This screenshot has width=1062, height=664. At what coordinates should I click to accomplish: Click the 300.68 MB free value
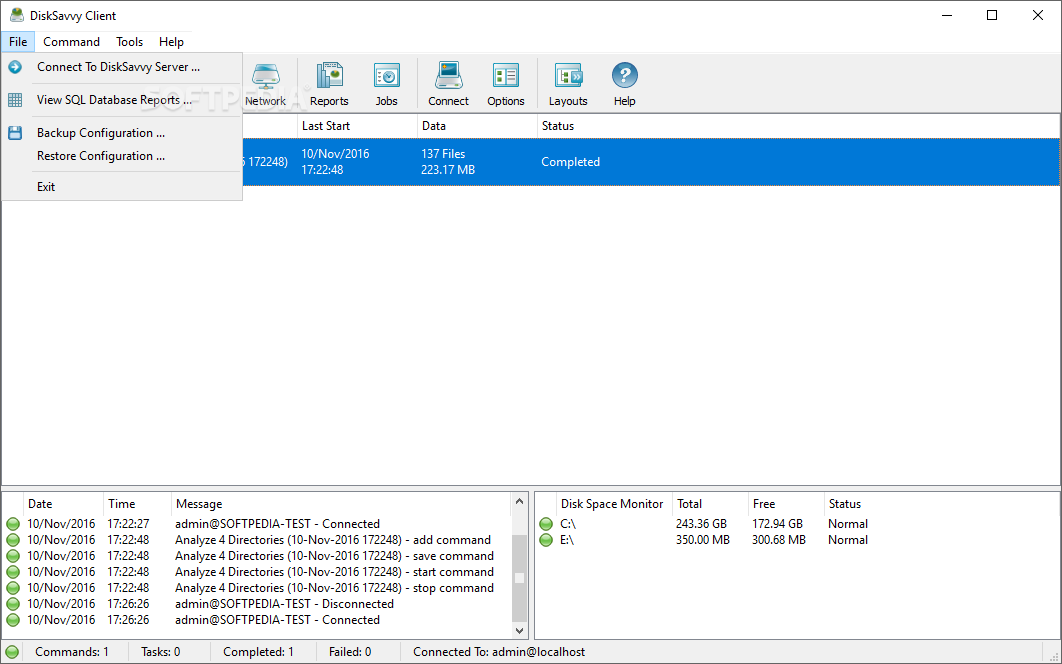pyautogui.click(x=779, y=540)
